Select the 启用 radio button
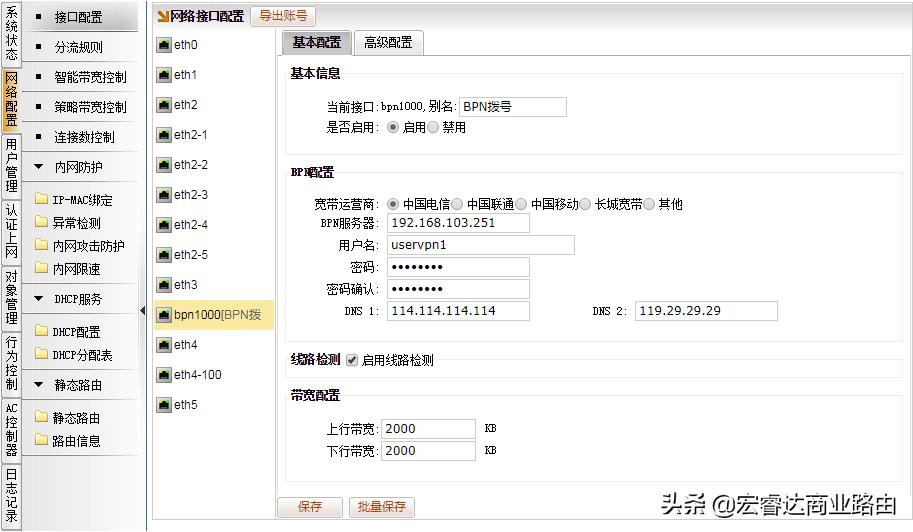Image resolution: width=913 pixels, height=532 pixels. coord(393,127)
